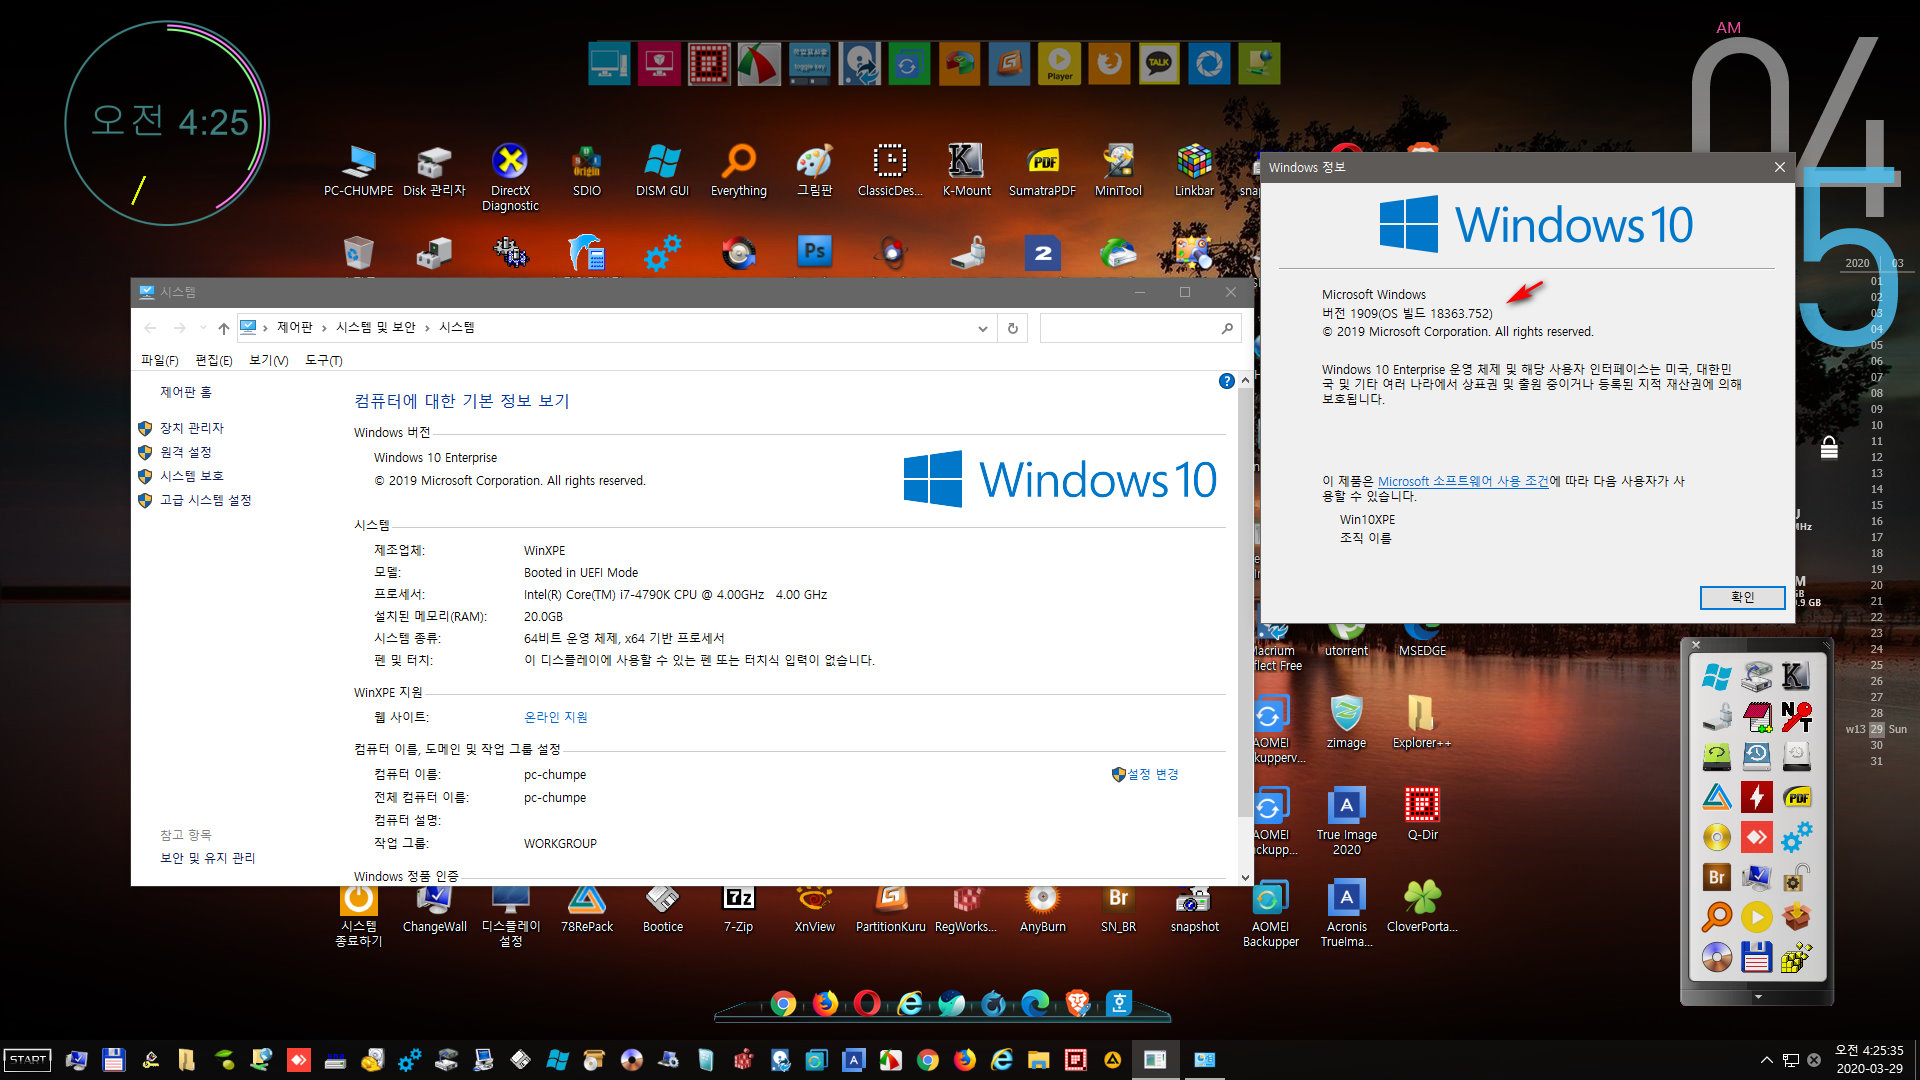Launch the Q-Dir desktop shortcut
Screen dimensions: 1920x1080
(x=1422, y=815)
